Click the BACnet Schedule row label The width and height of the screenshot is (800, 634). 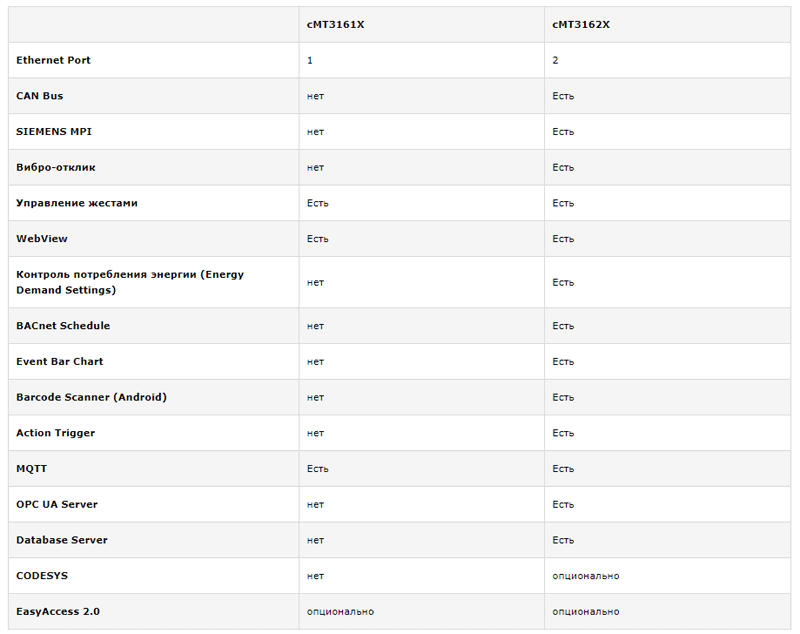pyautogui.click(x=63, y=325)
